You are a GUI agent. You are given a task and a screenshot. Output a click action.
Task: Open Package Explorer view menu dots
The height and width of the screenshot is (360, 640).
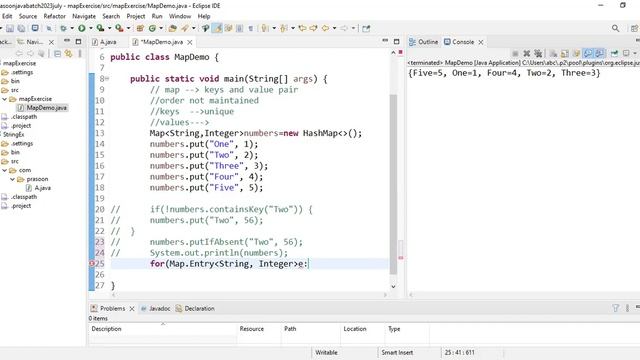pyautogui.click(x=80, y=53)
